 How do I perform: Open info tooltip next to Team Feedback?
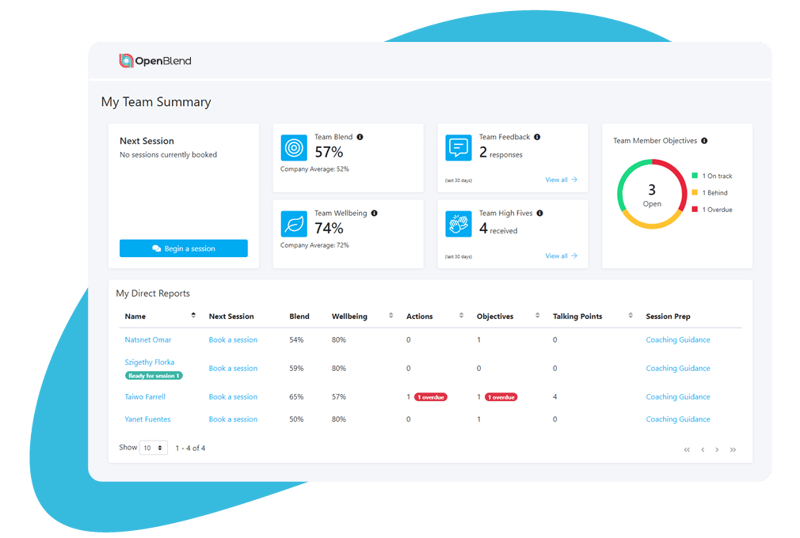click(x=537, y=137)
